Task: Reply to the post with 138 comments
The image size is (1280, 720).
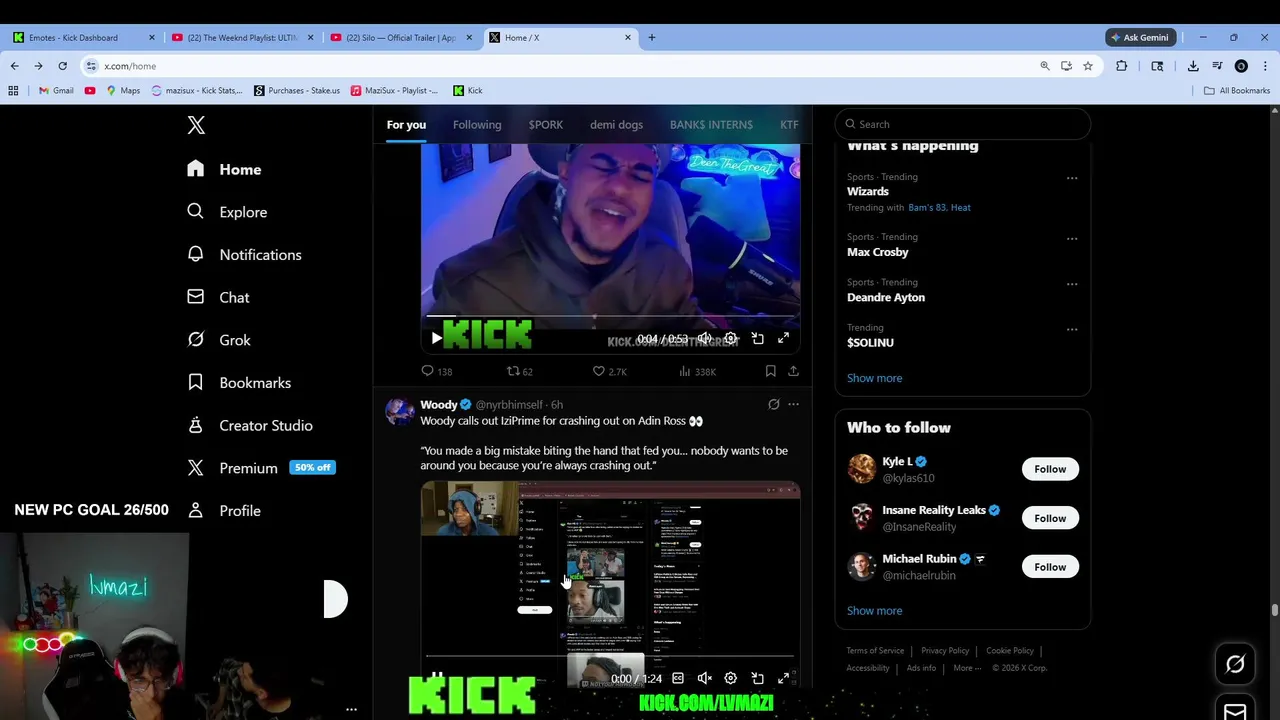Action: pyautogui.click(x=436, y=371)
